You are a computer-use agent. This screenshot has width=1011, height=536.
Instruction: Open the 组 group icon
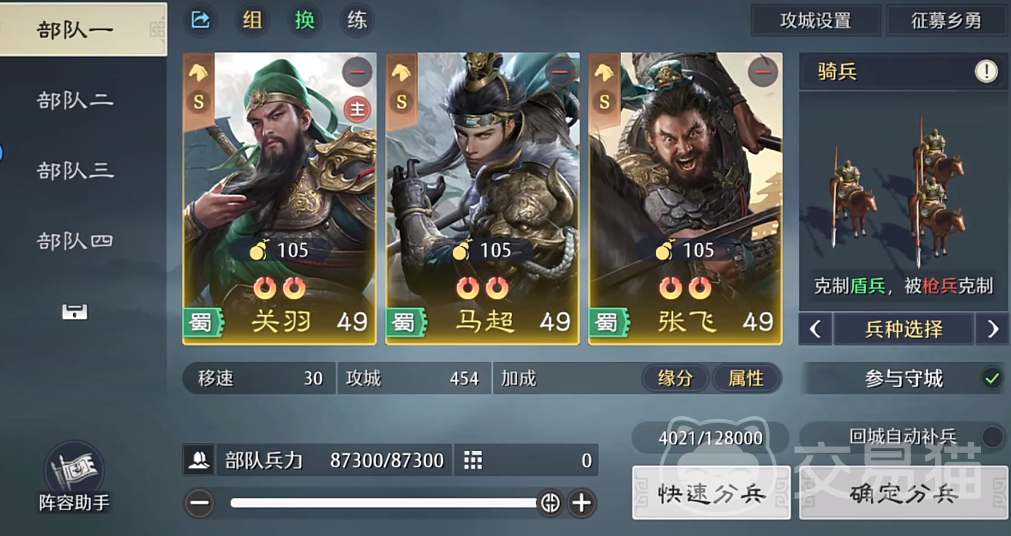click(252, 20)
